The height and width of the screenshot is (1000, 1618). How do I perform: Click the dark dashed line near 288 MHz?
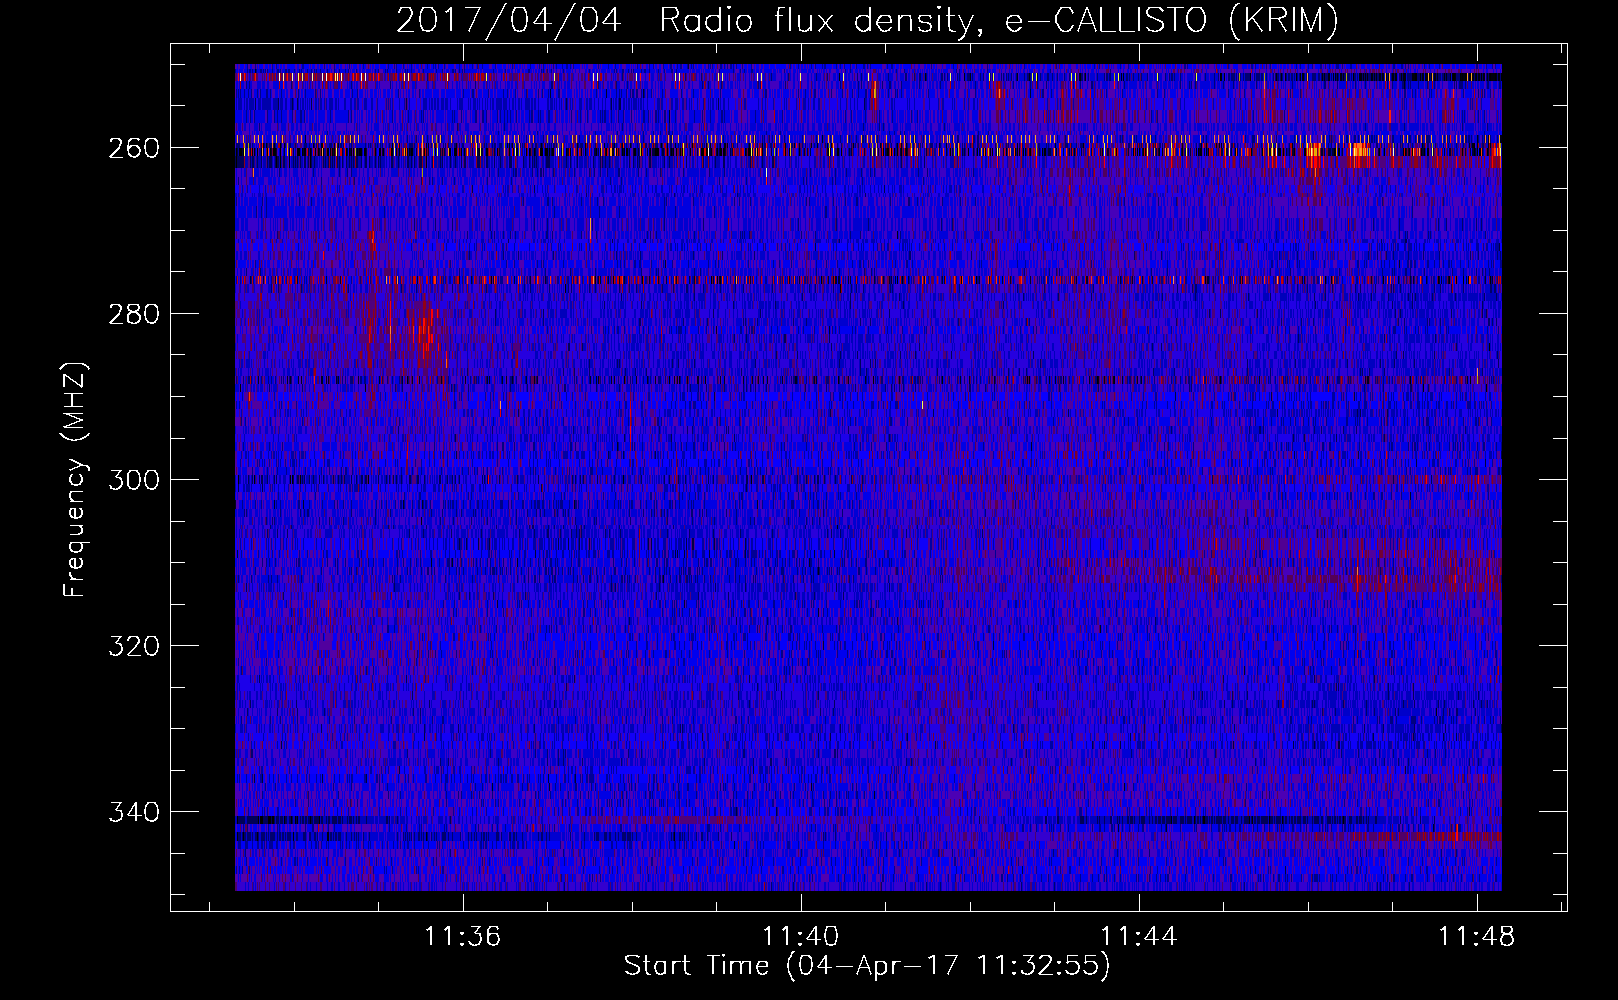[868, 380]
